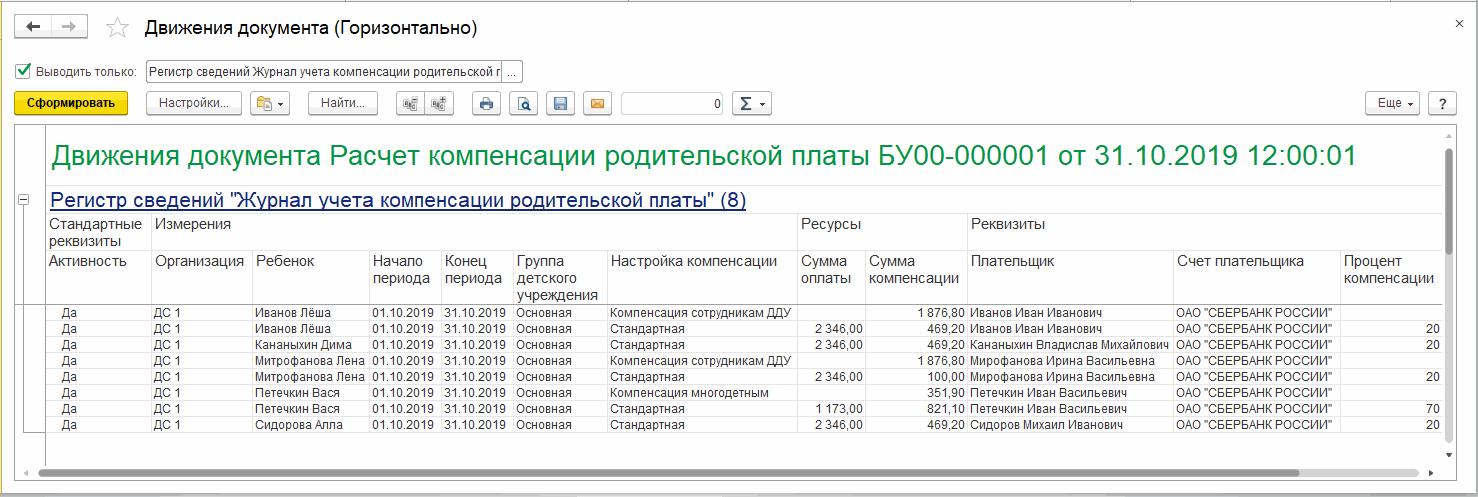The height and width of the screenshot is (497, 1478).
Task: Add report to favorites with star icon
Action: pos(118,28)
